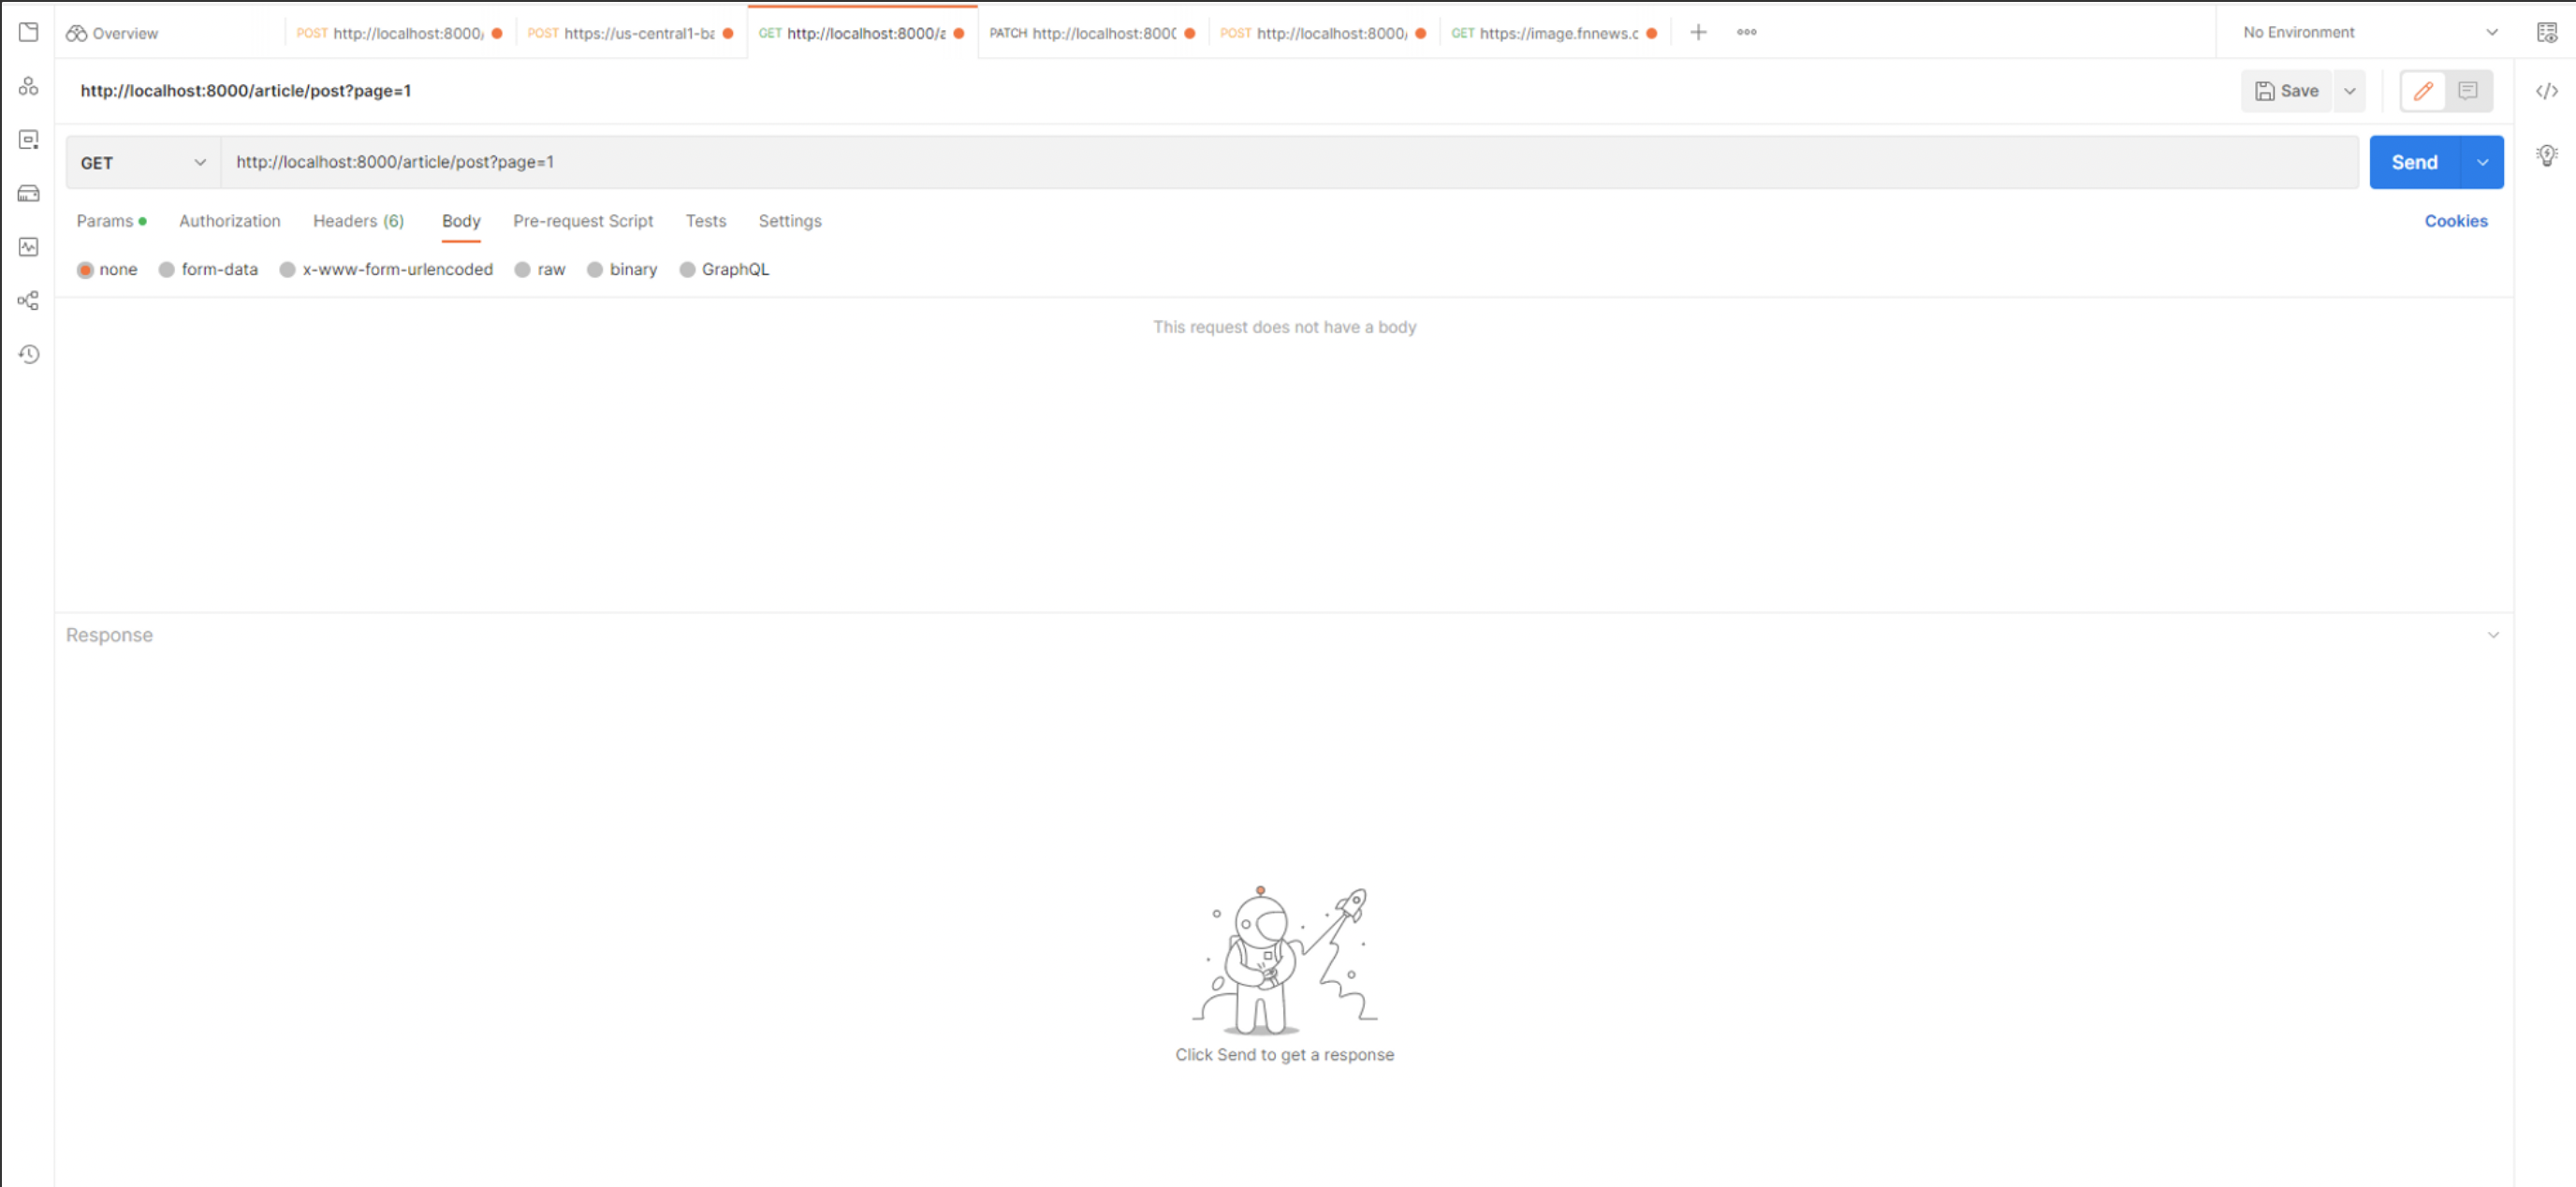Switch to the Pre-request Script tab

click(582, 221)
